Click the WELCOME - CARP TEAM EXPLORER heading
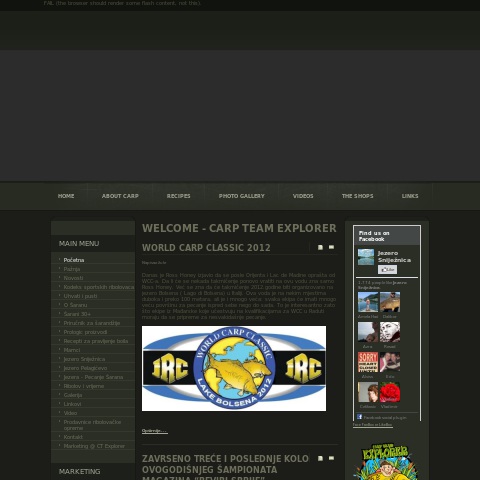 239,228
